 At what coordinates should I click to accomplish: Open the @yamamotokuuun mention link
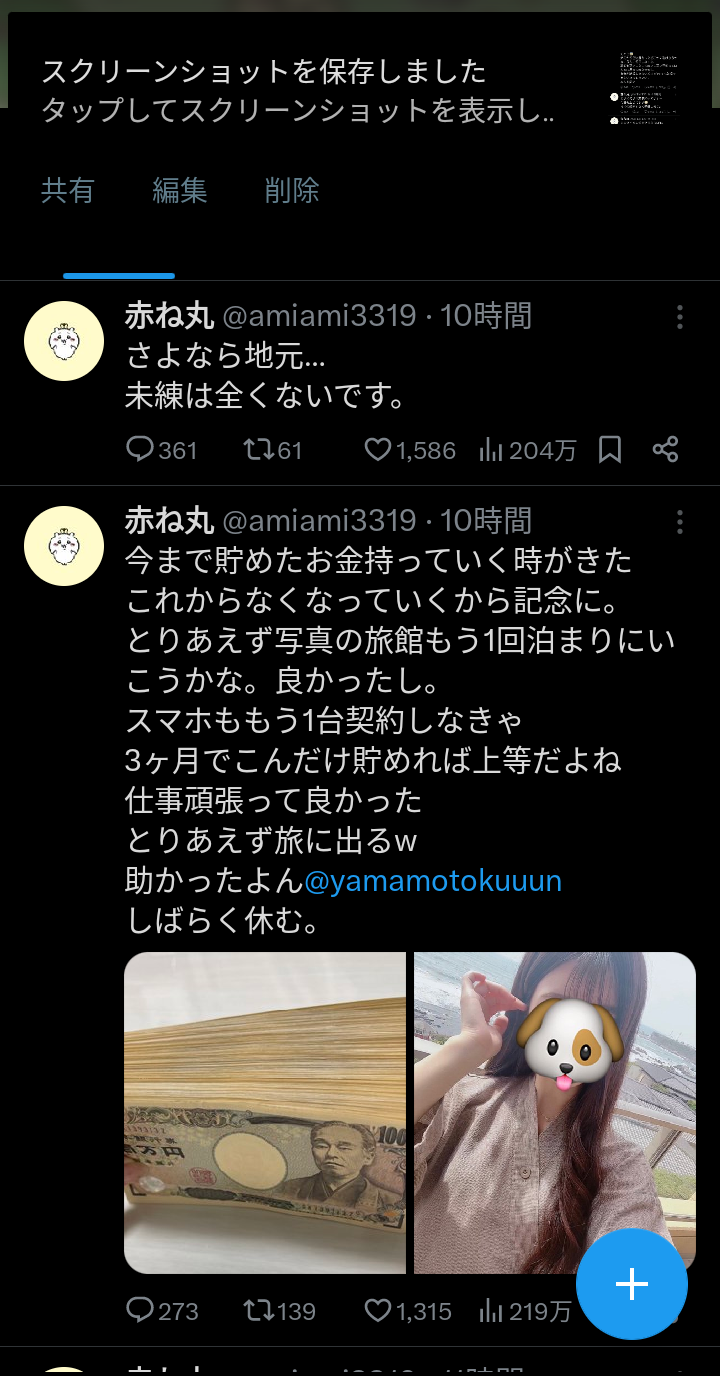(433, 881)
